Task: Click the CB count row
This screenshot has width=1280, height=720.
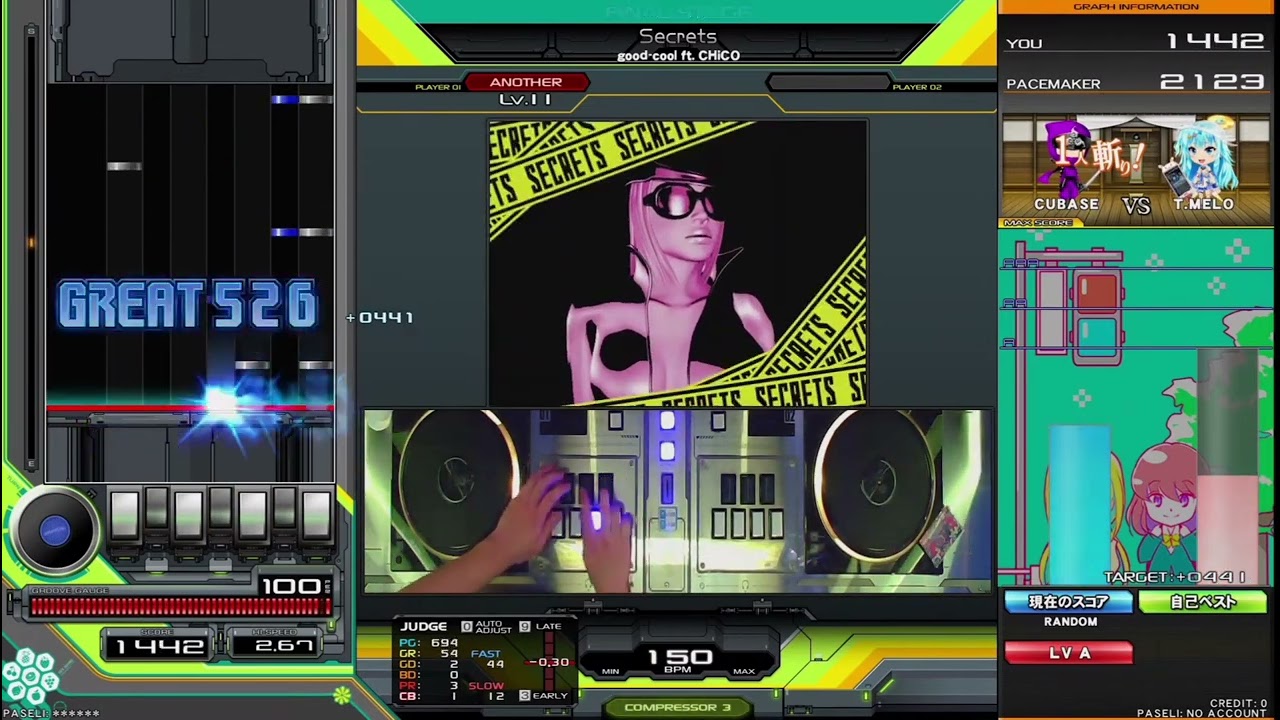Action: pos(429,697)
